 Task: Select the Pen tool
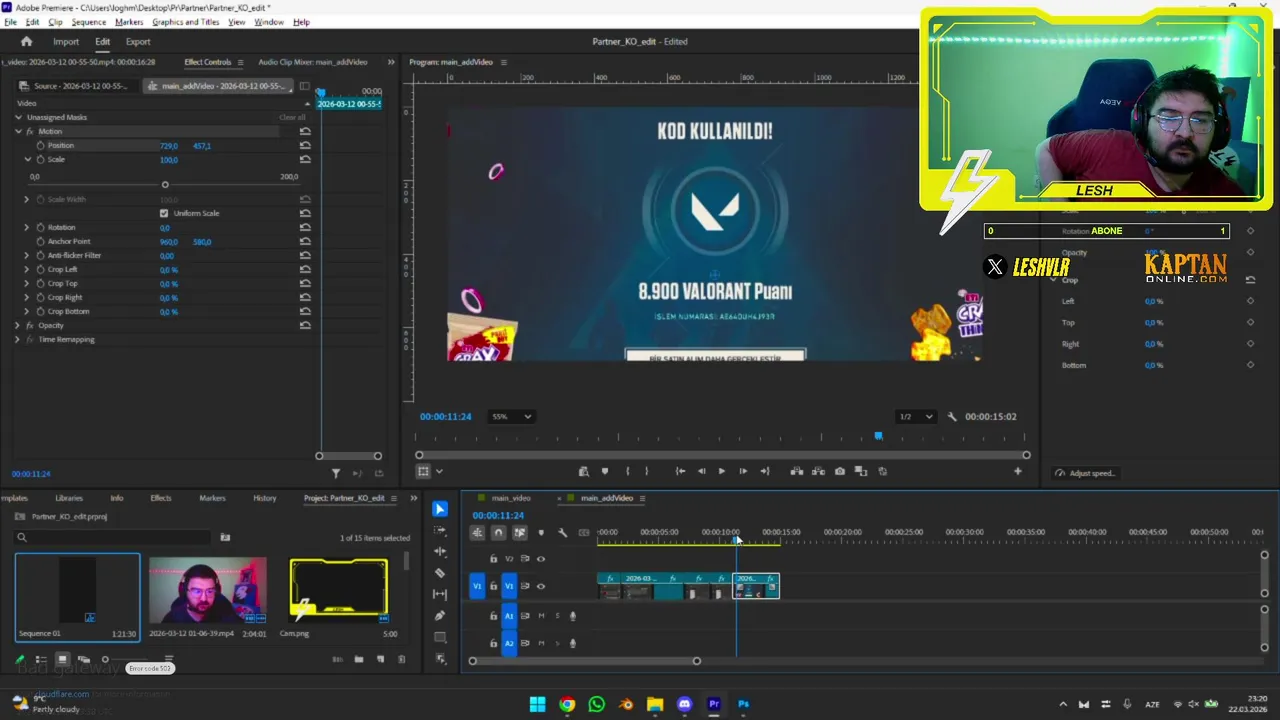click(440, 616)
